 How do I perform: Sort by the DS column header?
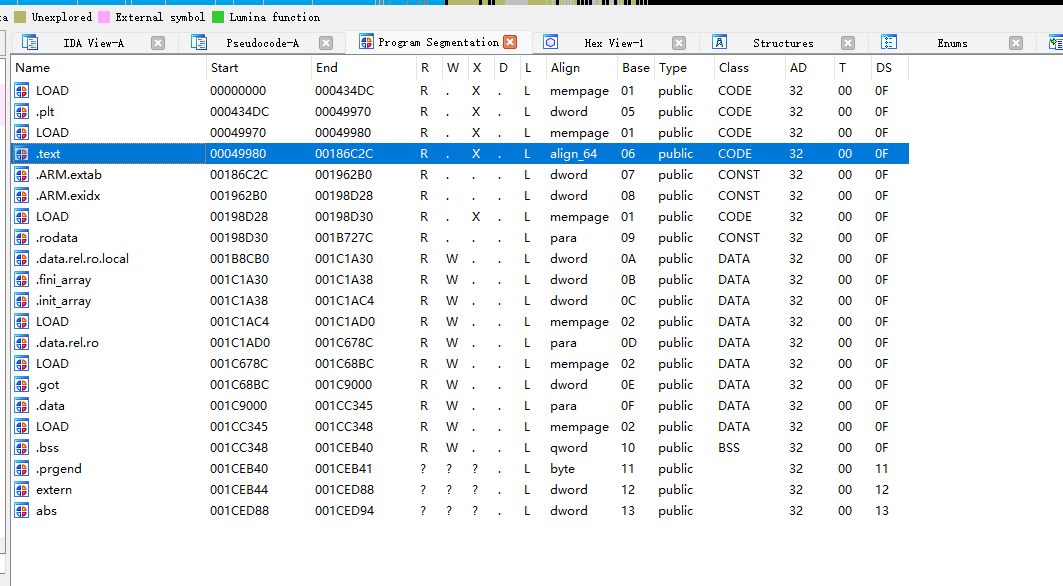[889, 68]
